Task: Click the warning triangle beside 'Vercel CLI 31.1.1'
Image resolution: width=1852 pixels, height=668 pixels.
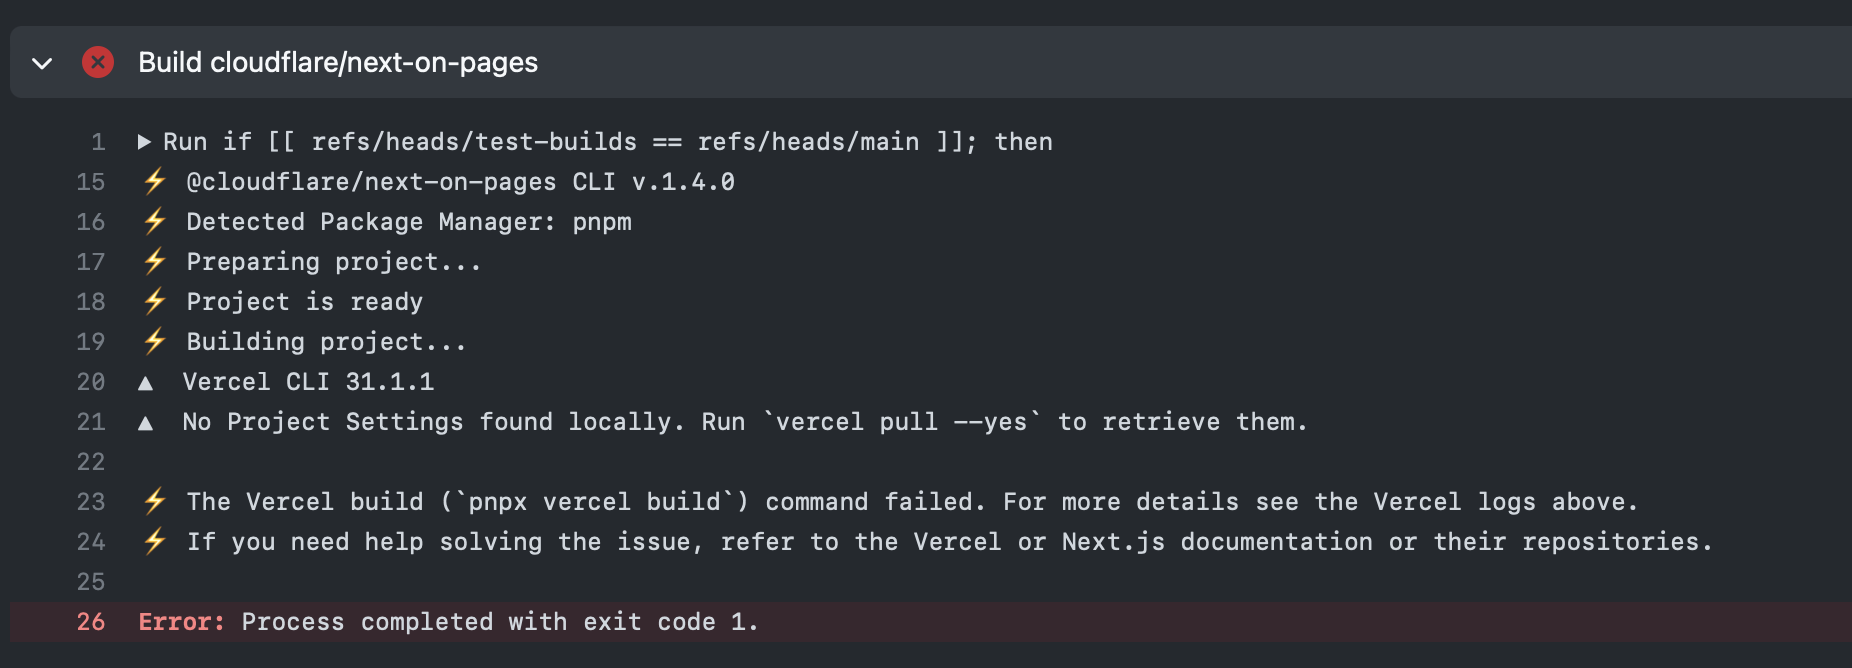Action: 148,381
